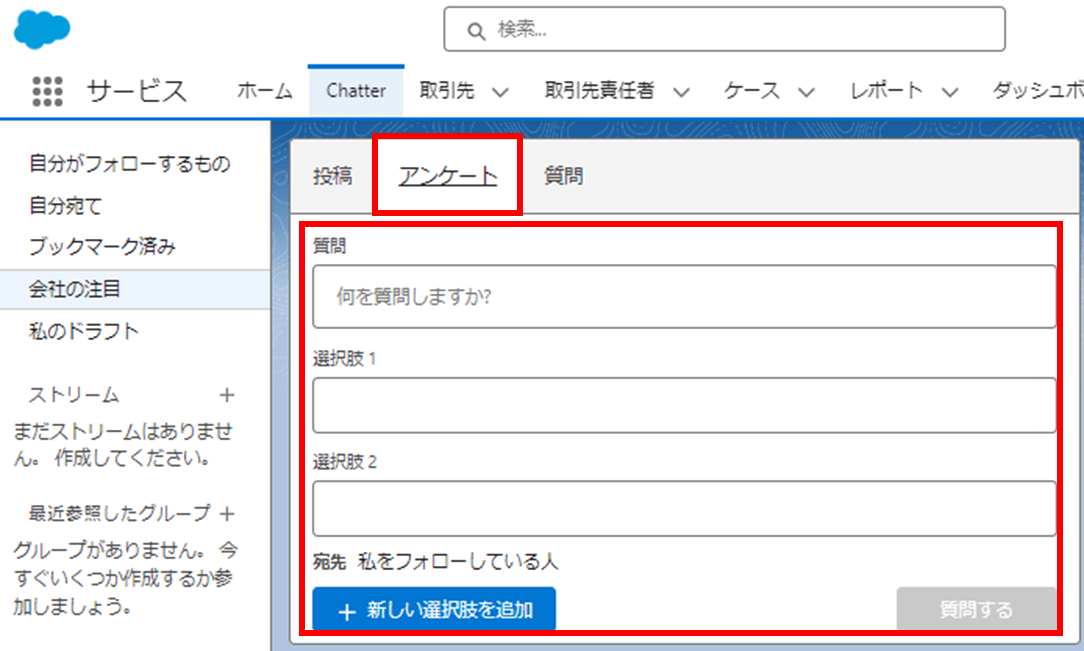Click the 選択肢 2 text field
The height and width of the screenshot is (651, 1084).
coord(685,508)
